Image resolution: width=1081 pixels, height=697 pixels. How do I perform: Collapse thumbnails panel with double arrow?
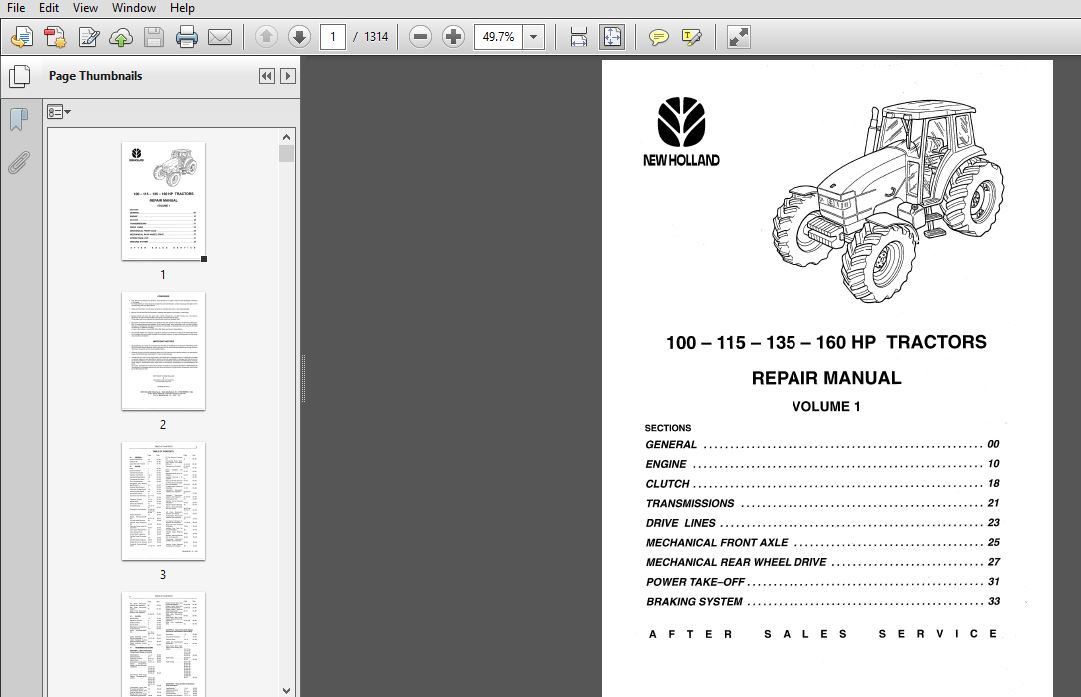267,76
